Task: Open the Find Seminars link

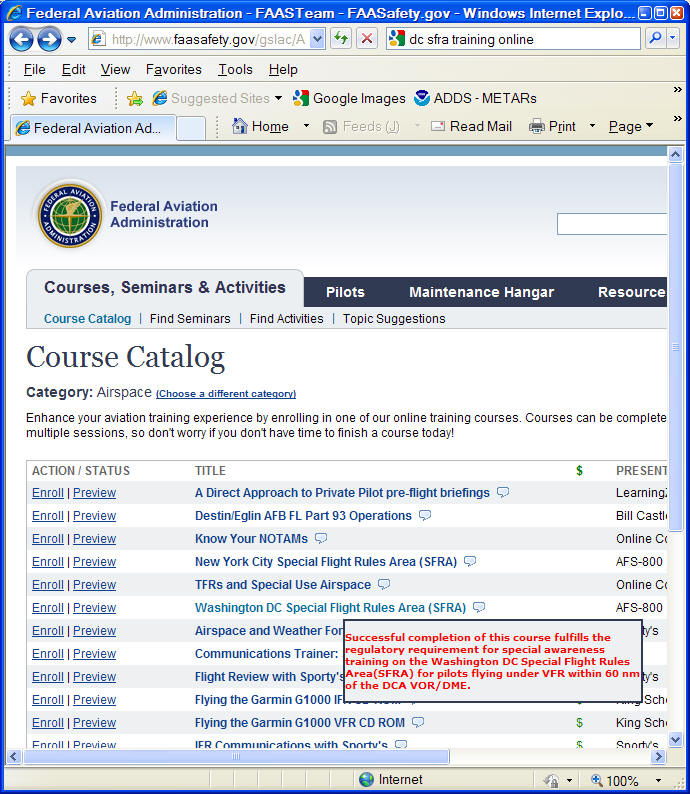Action: coord(190,319)
